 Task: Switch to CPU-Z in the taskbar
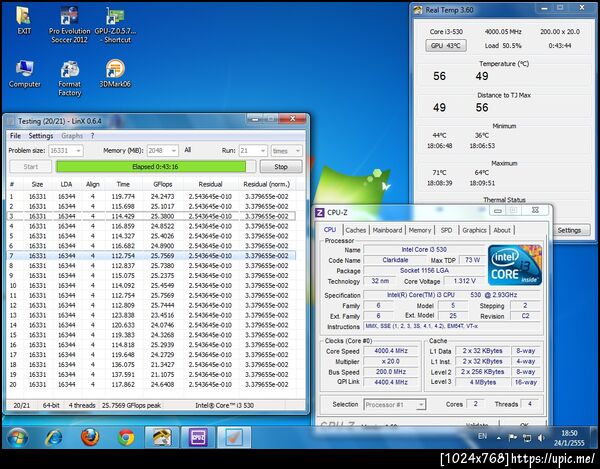tap(197, 437)
